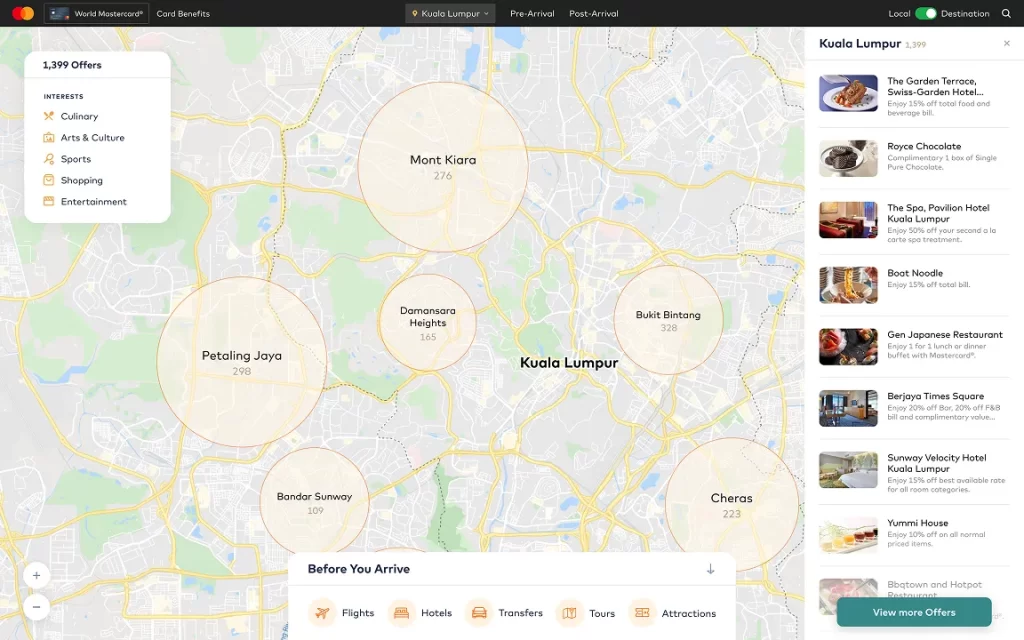Zoom out with the minus button

tap(36, 607)
